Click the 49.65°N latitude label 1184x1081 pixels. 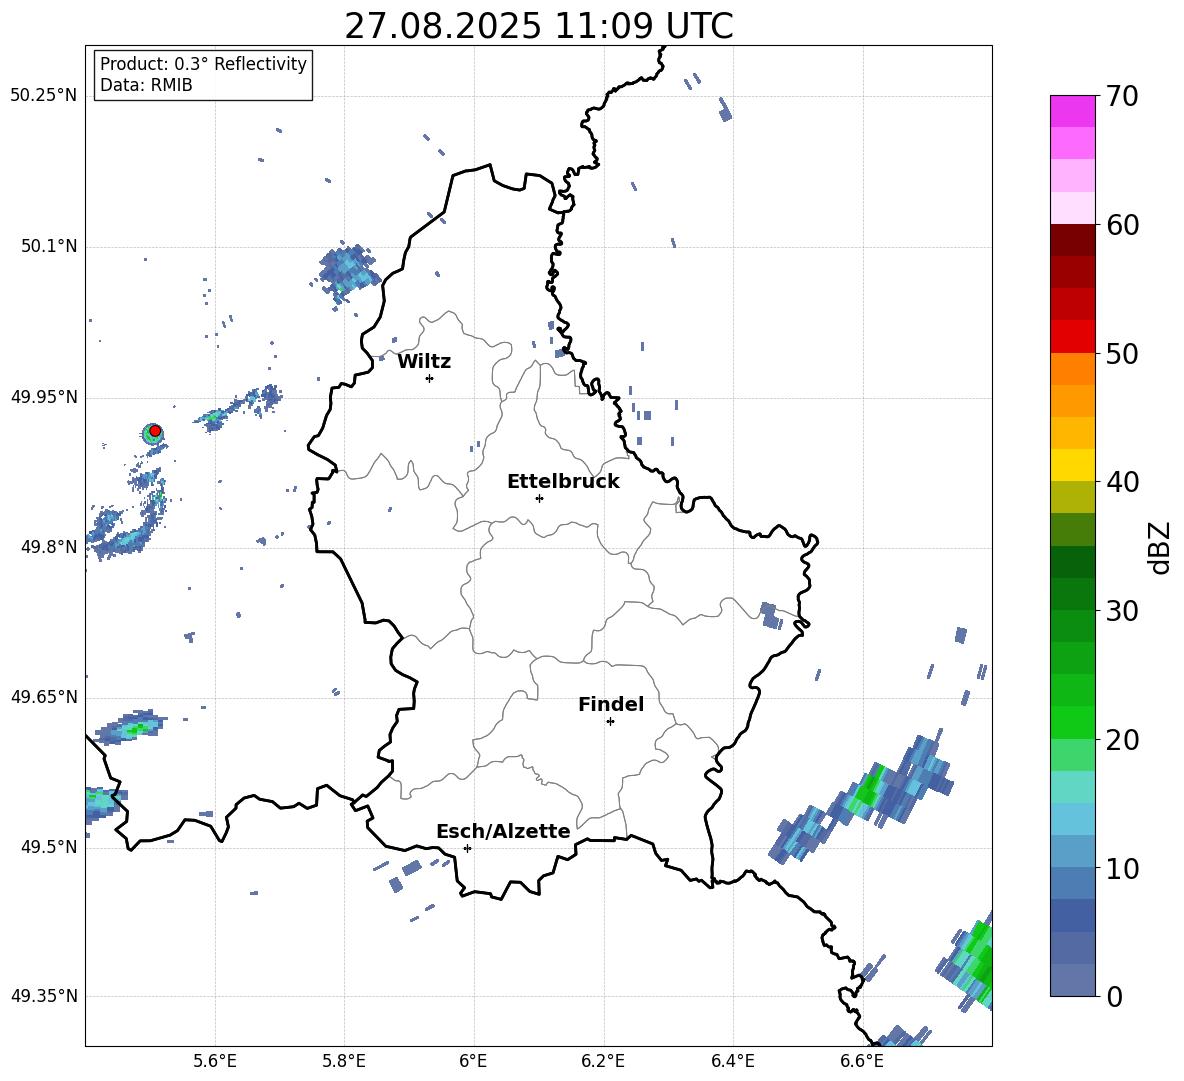(x=44, y=697)
